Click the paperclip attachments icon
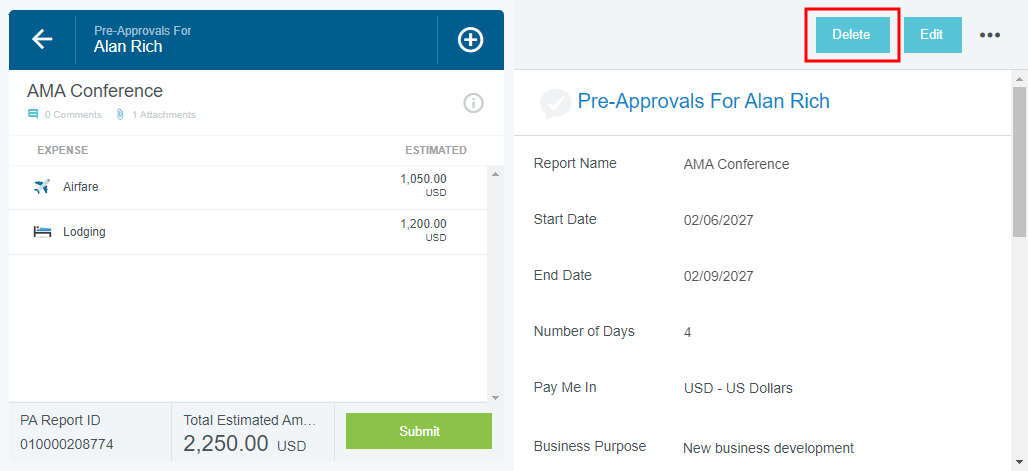The height and width of the screenshot is (471, 1028). coord(120,115)
